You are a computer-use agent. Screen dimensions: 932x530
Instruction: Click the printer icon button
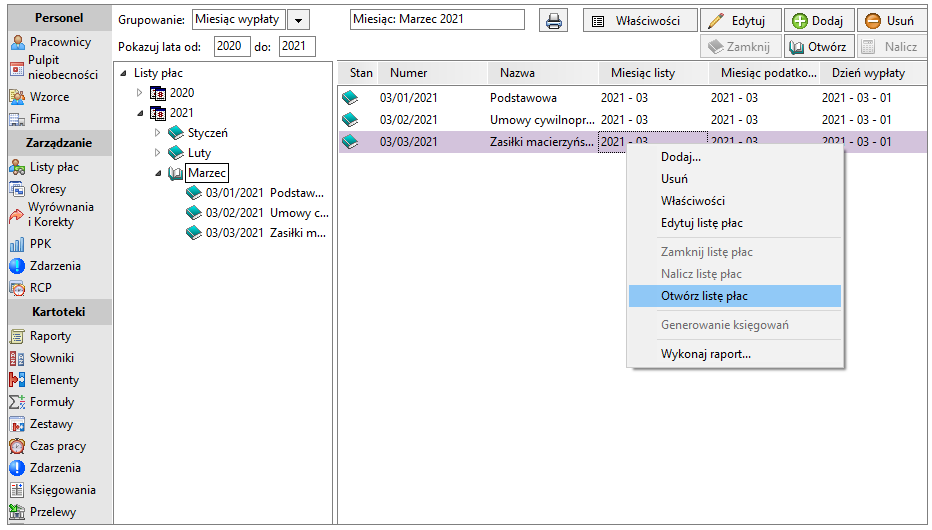coord(553,21)
